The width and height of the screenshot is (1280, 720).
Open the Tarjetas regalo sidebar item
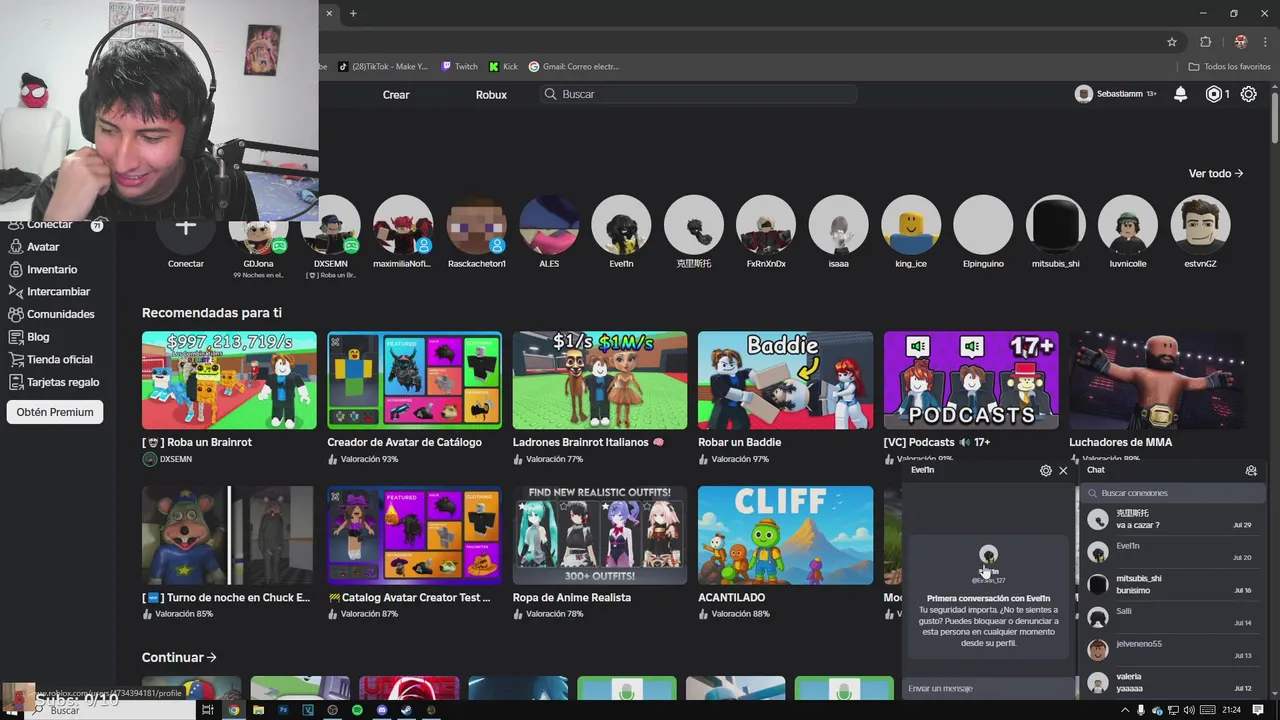coord(53,382)
